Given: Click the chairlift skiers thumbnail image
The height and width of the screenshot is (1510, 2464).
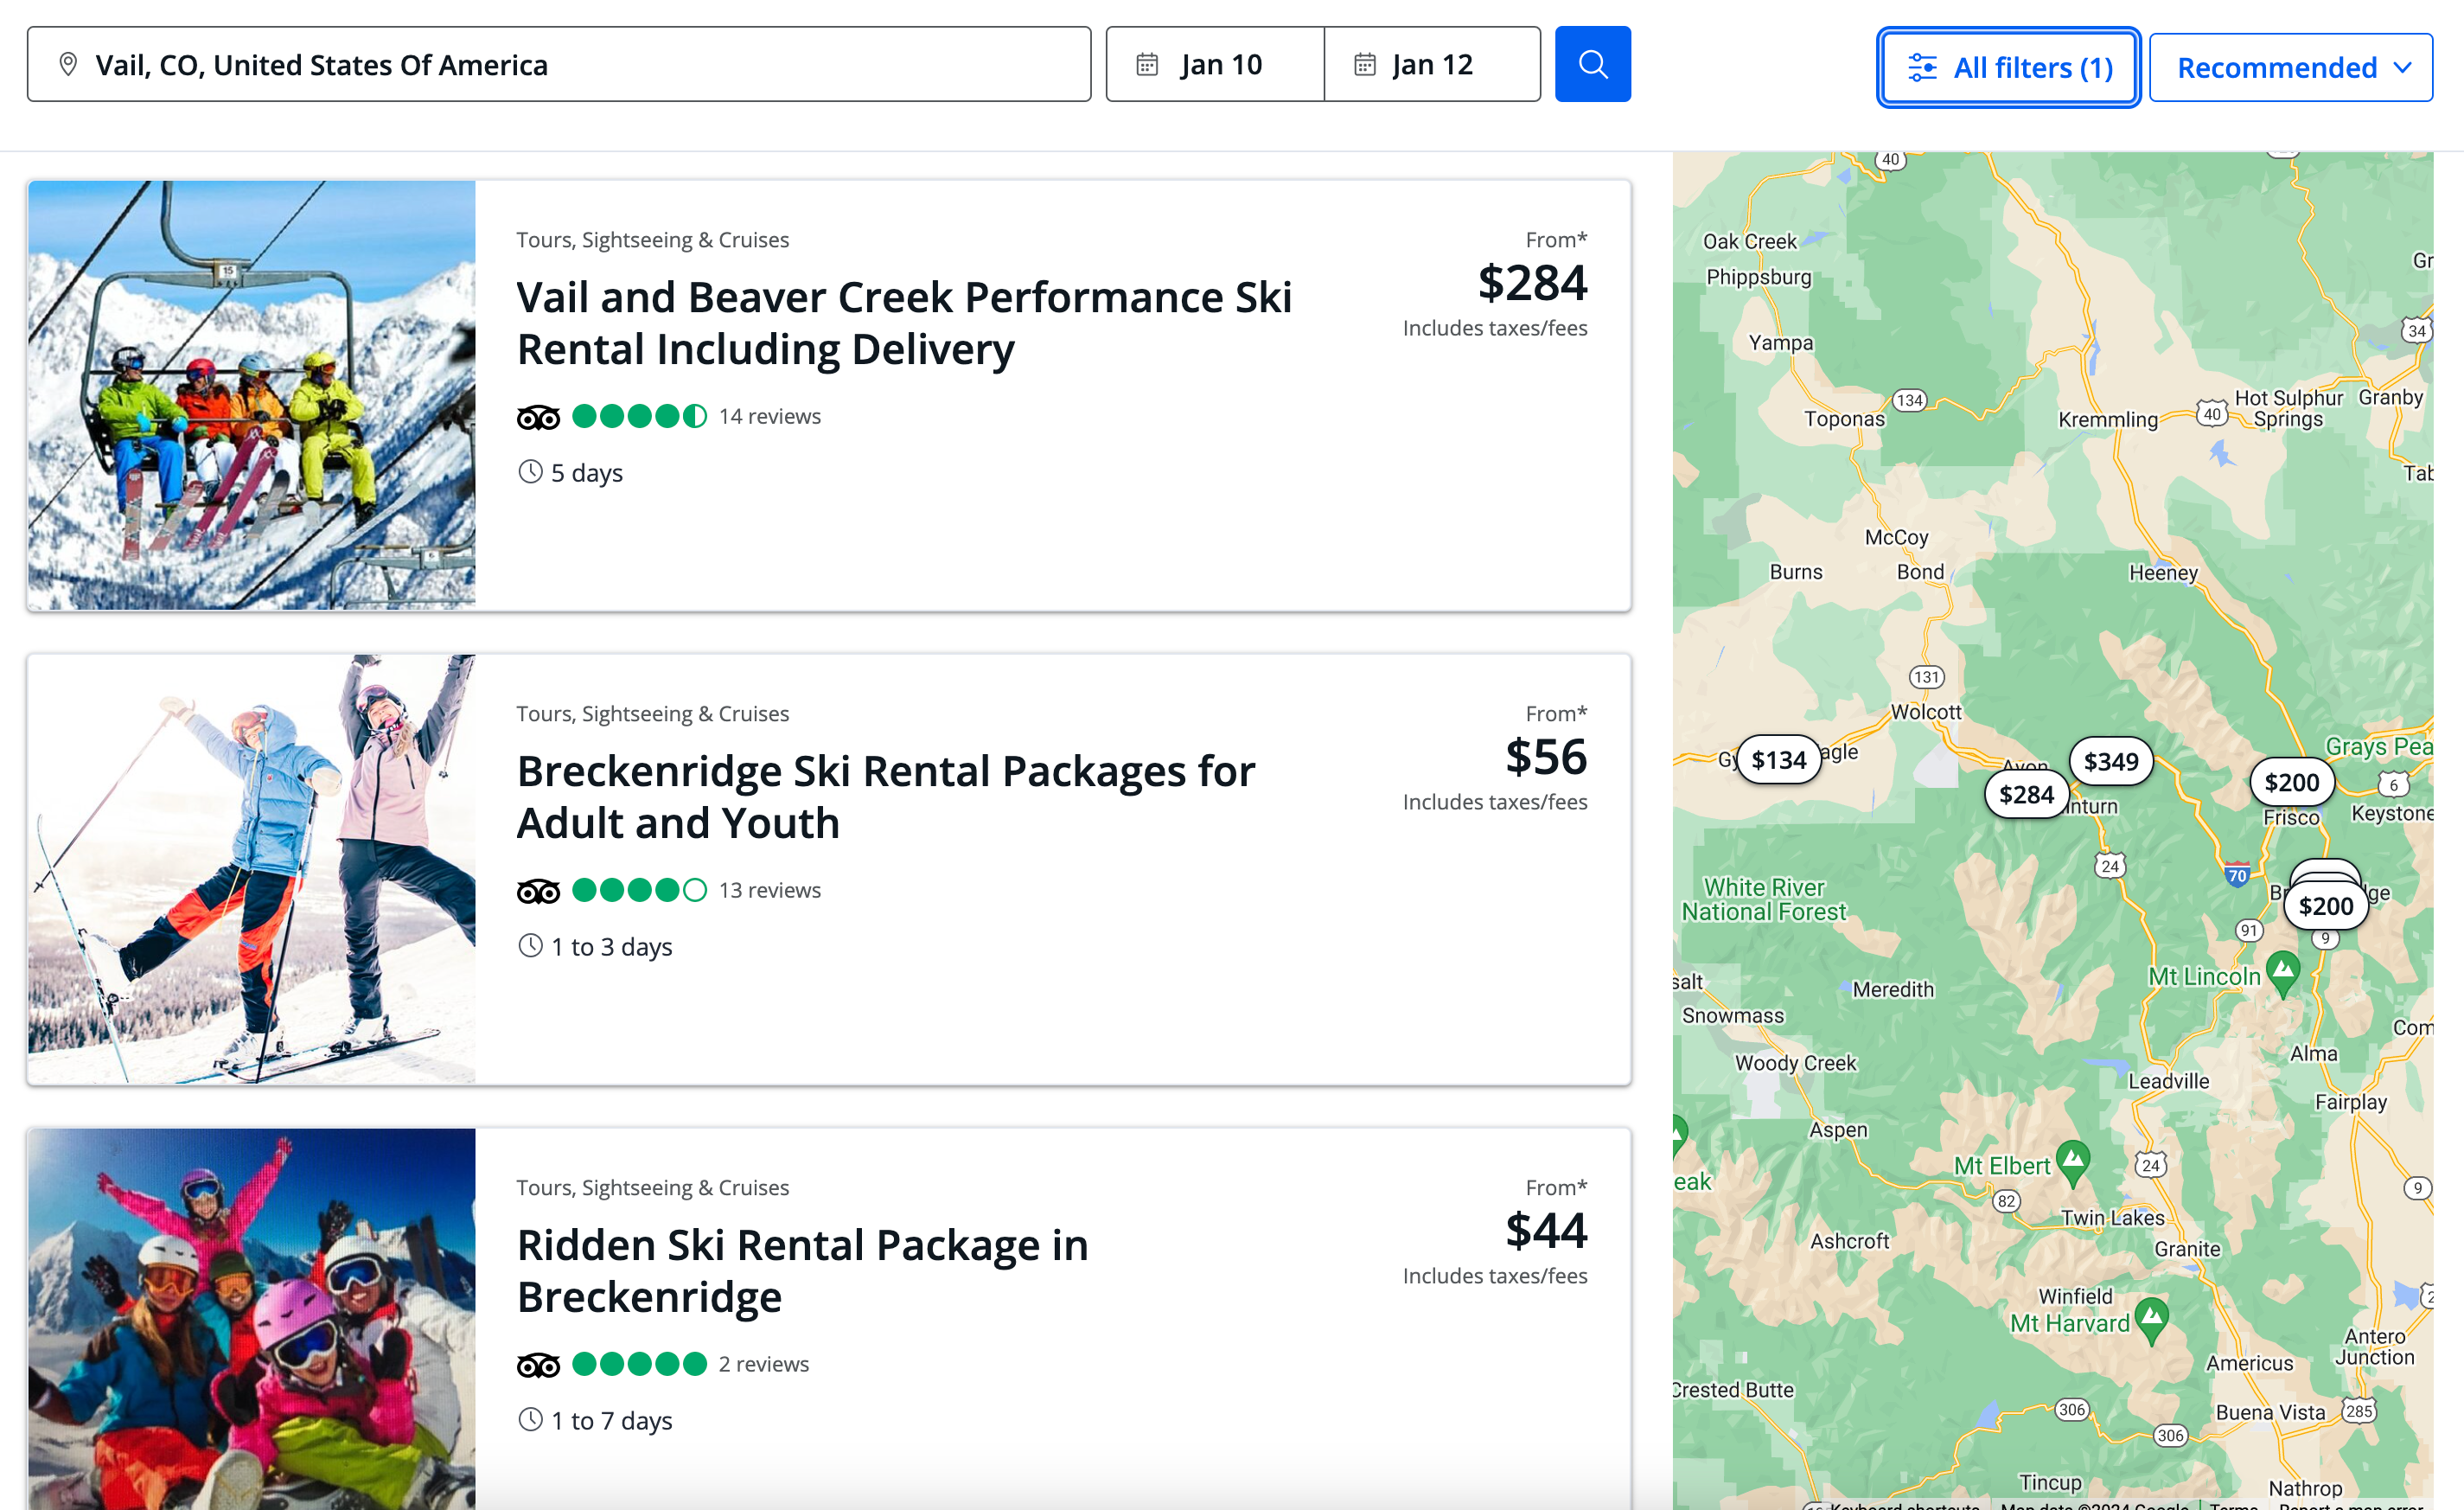Looking at the screenshot, I should click(x=251, y=395).
